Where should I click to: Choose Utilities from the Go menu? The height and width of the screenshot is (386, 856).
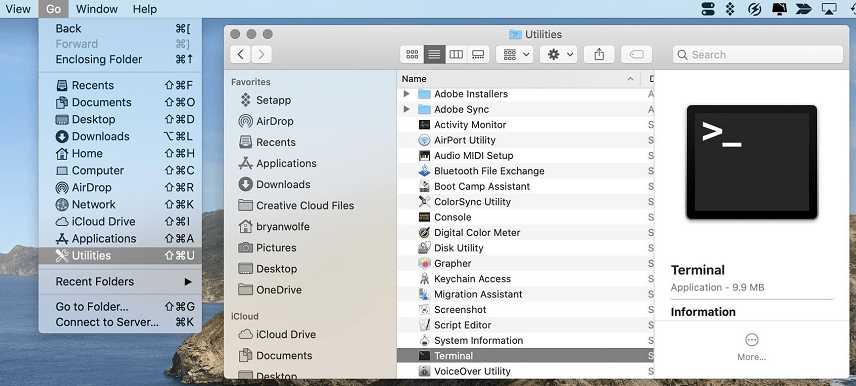[x=120, y=256]
